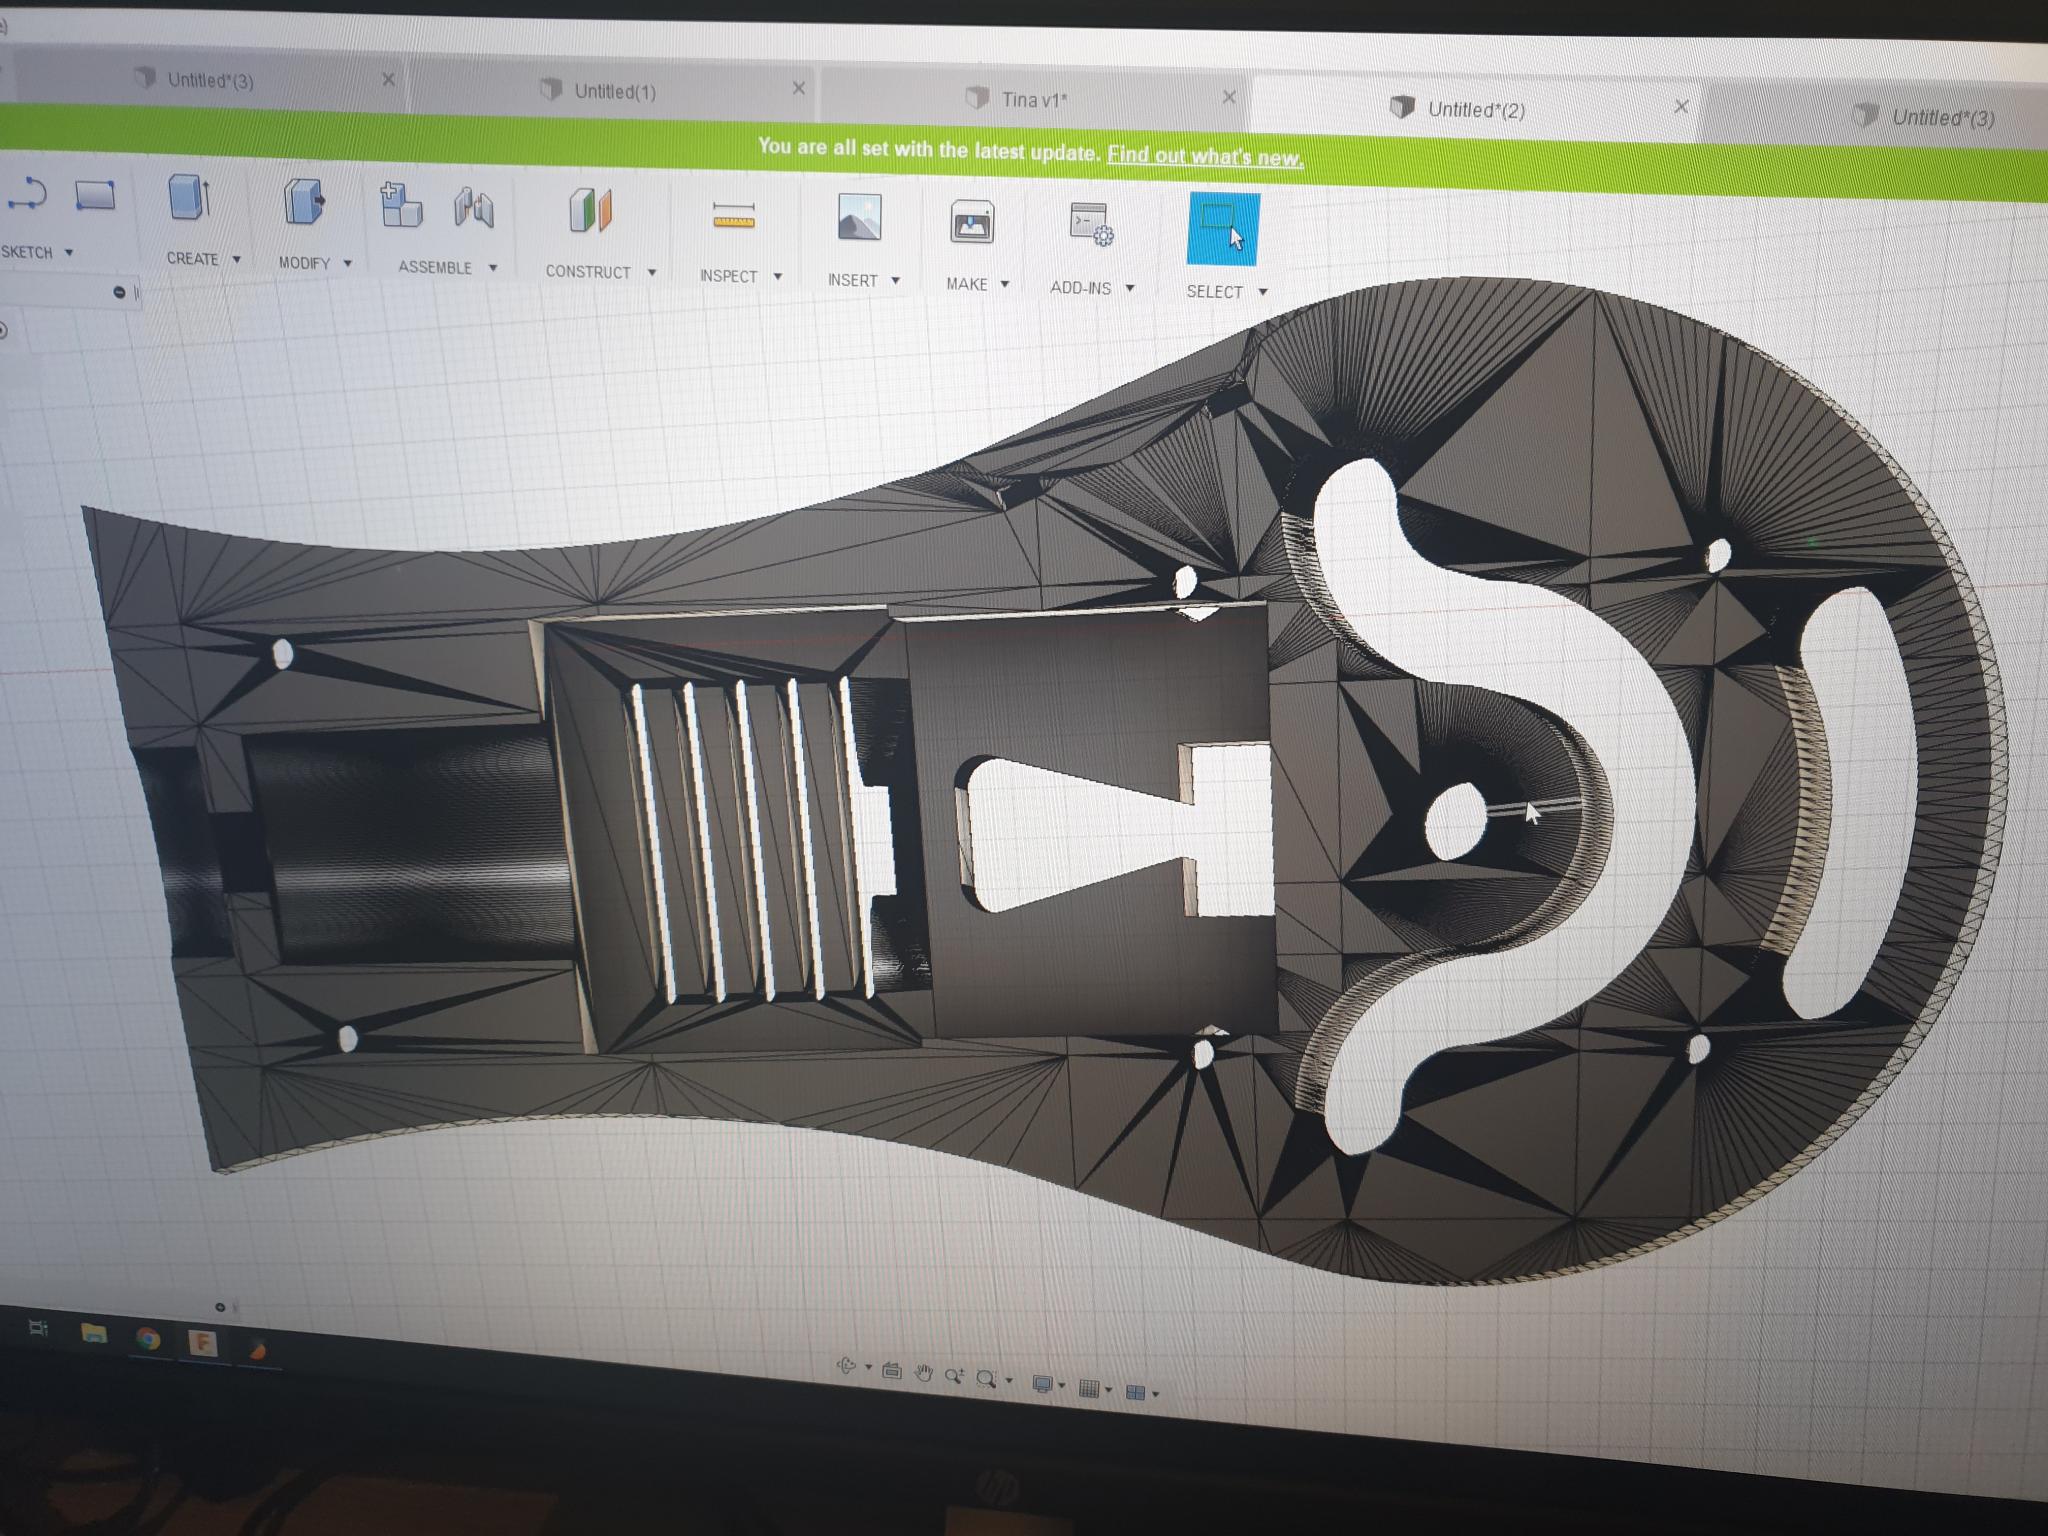Open the 'Find out what's new' link
Image resolution: width=2048 pixels, height=1536 pixels.
[1205, 155]
